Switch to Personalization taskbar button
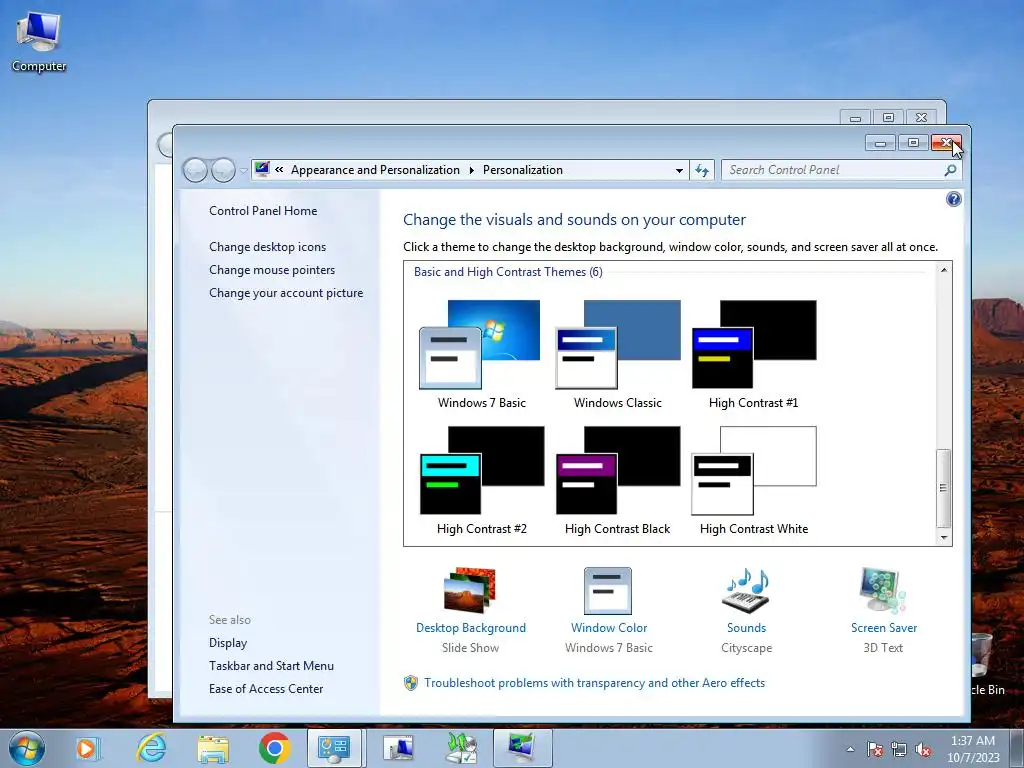The image size is (1024, 768). [x=522, y=748]
